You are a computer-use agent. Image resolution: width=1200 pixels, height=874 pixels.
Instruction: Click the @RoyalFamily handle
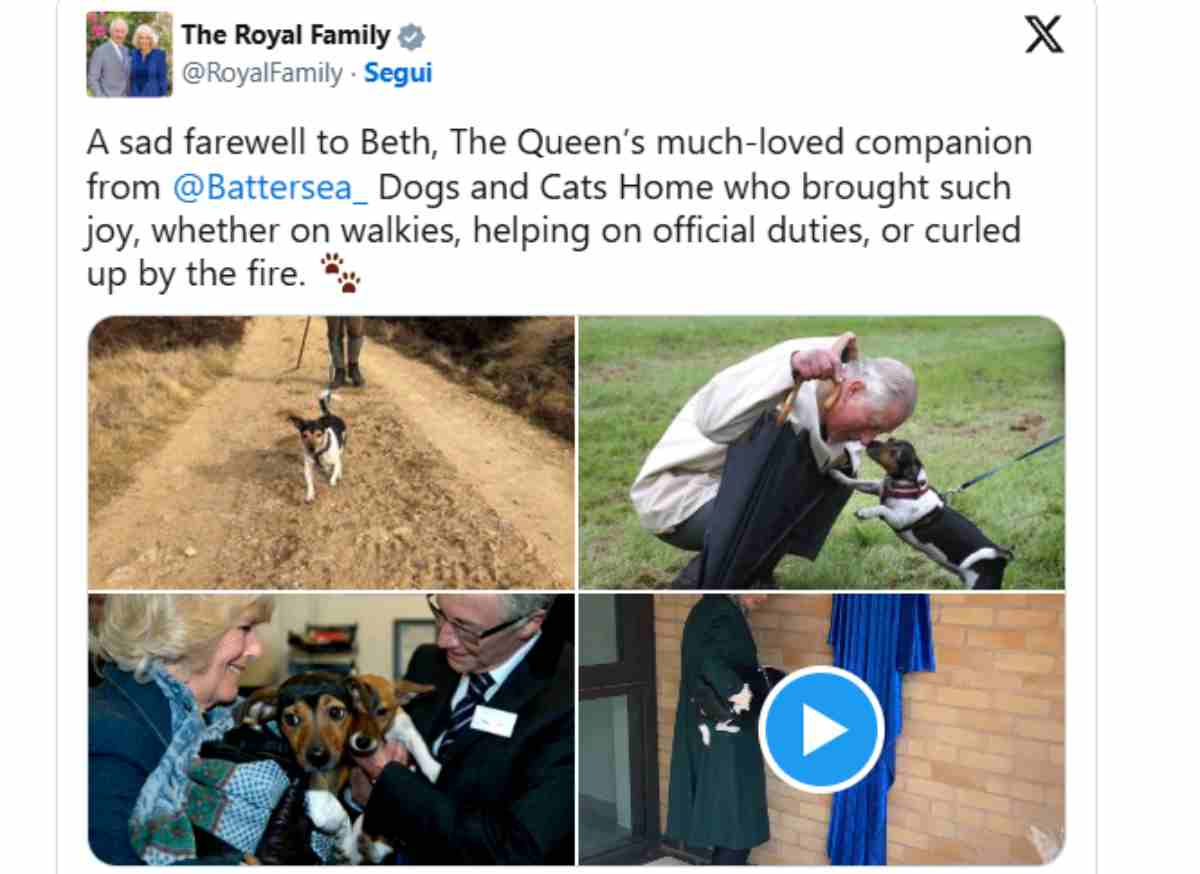pyautogui.click(x=261, y=74)
